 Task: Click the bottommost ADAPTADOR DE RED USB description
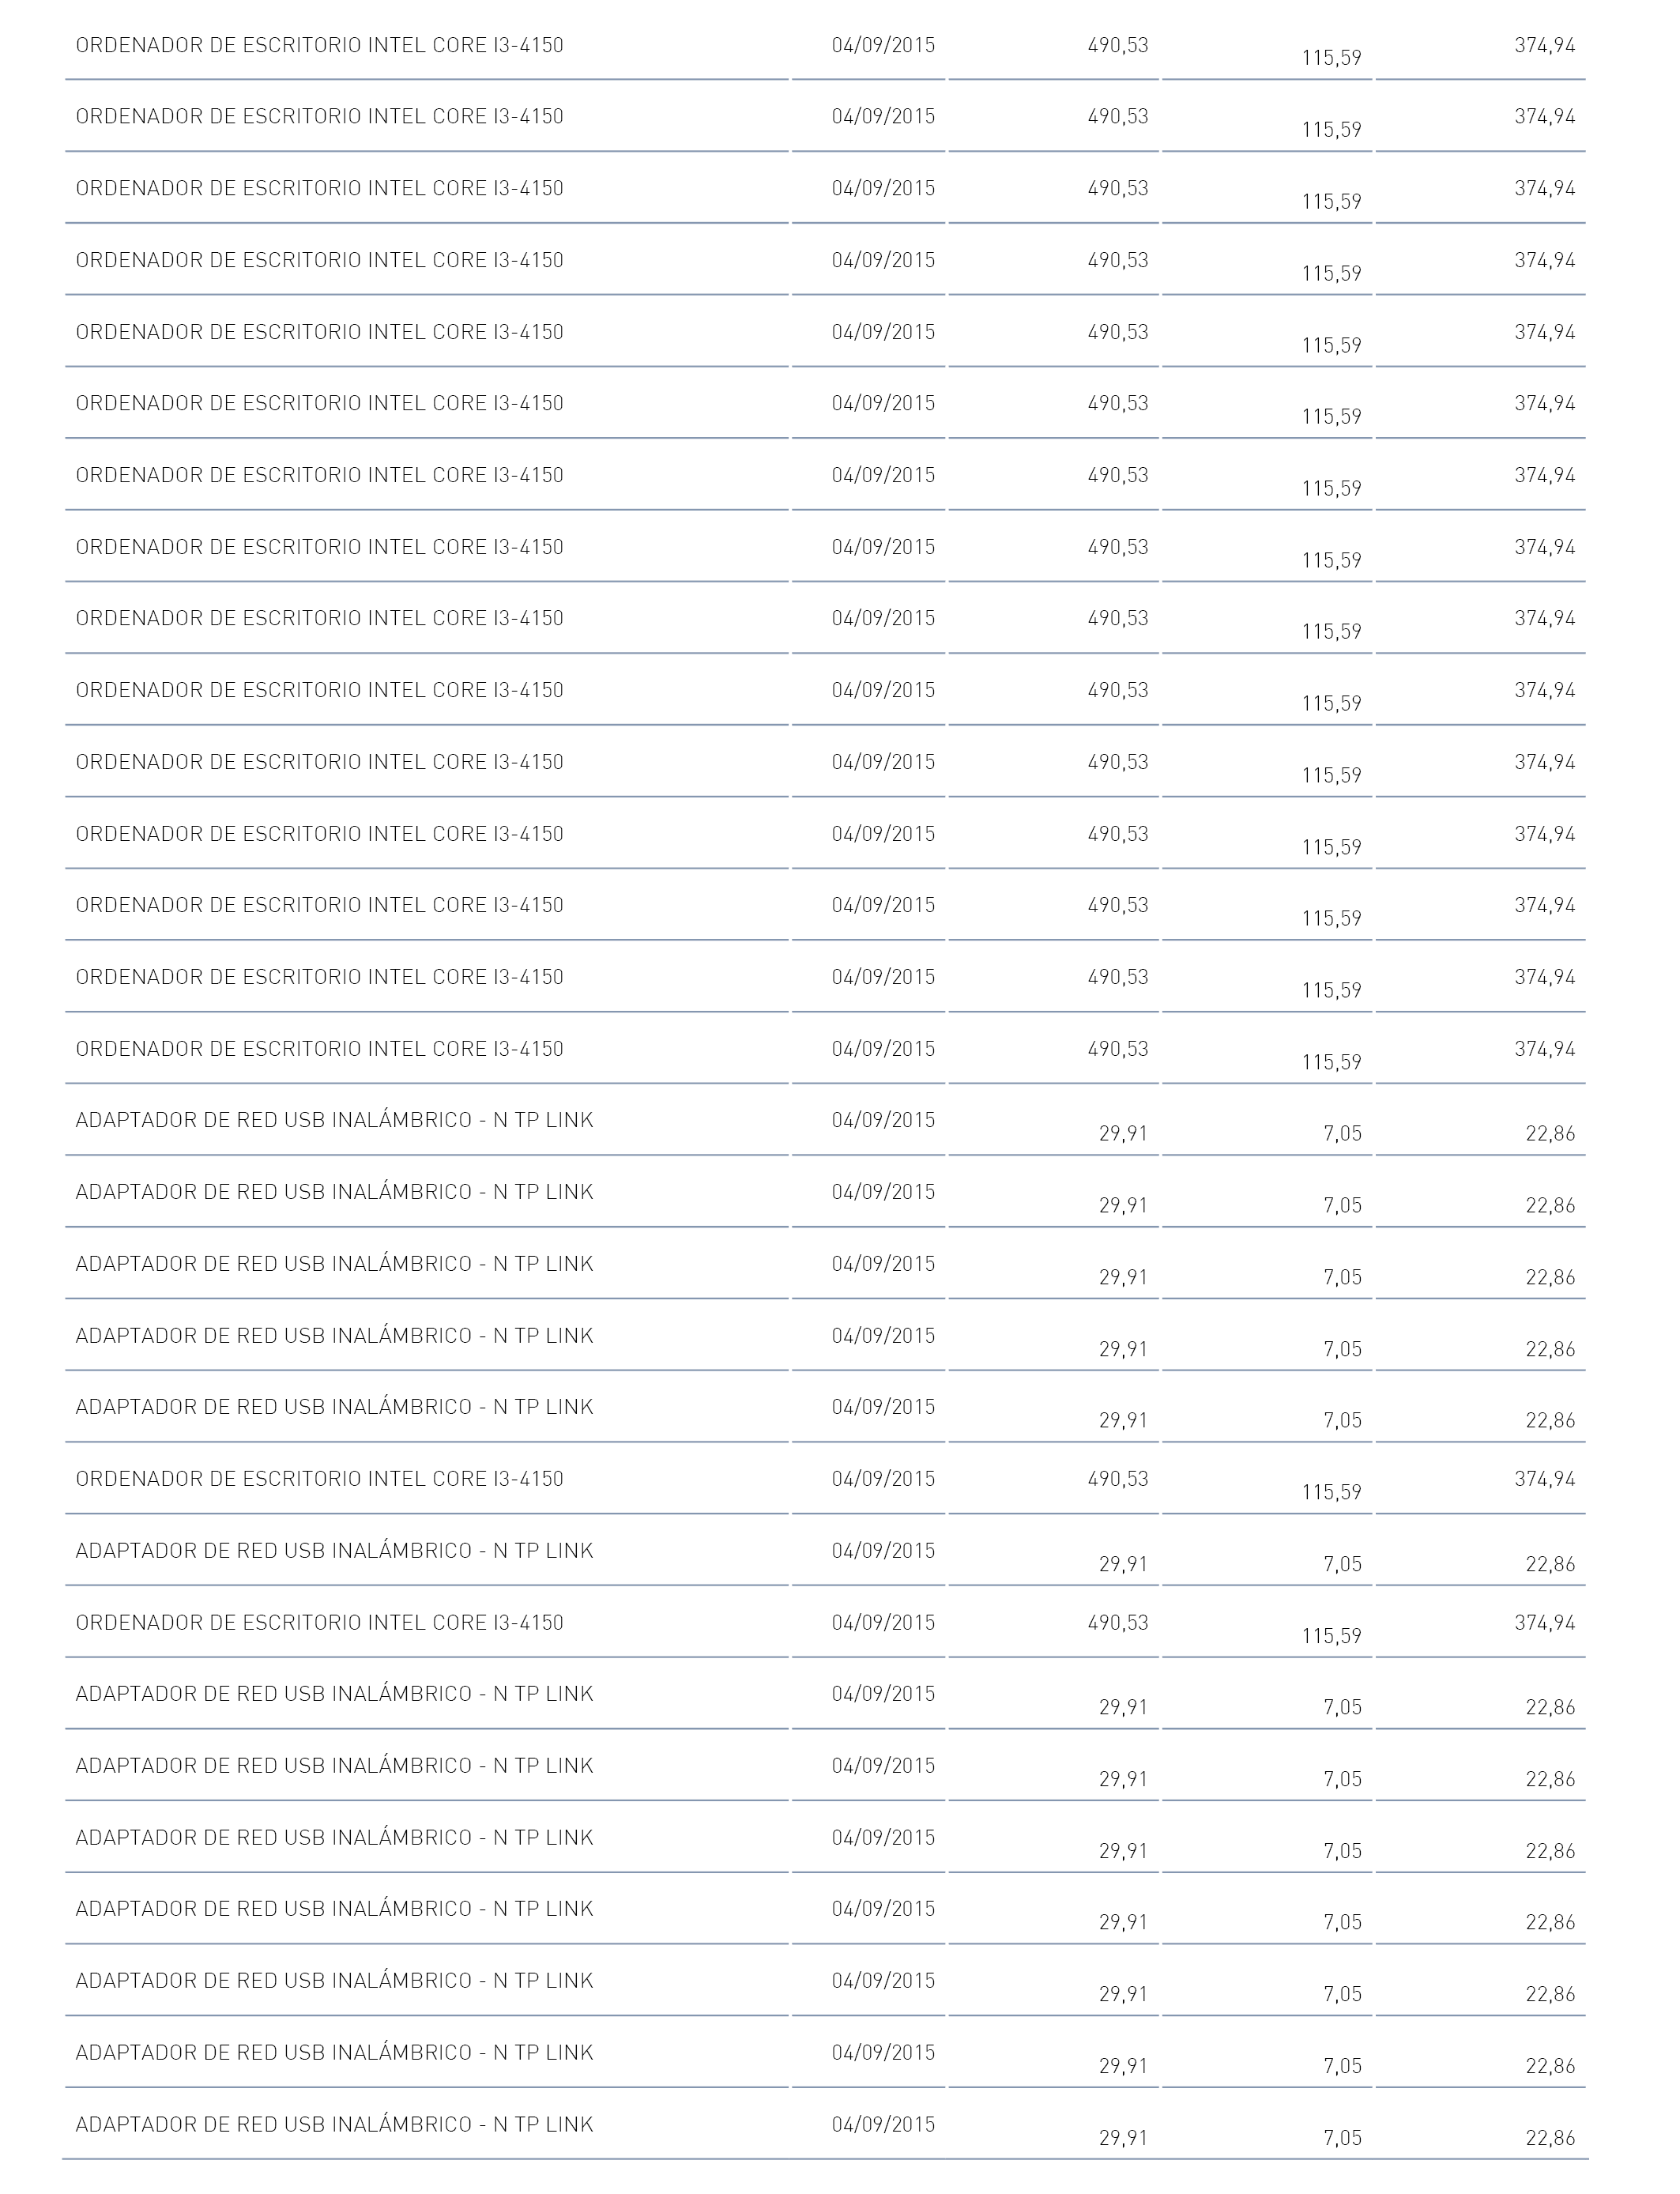pyautogui.click(x=335, y=2124)
